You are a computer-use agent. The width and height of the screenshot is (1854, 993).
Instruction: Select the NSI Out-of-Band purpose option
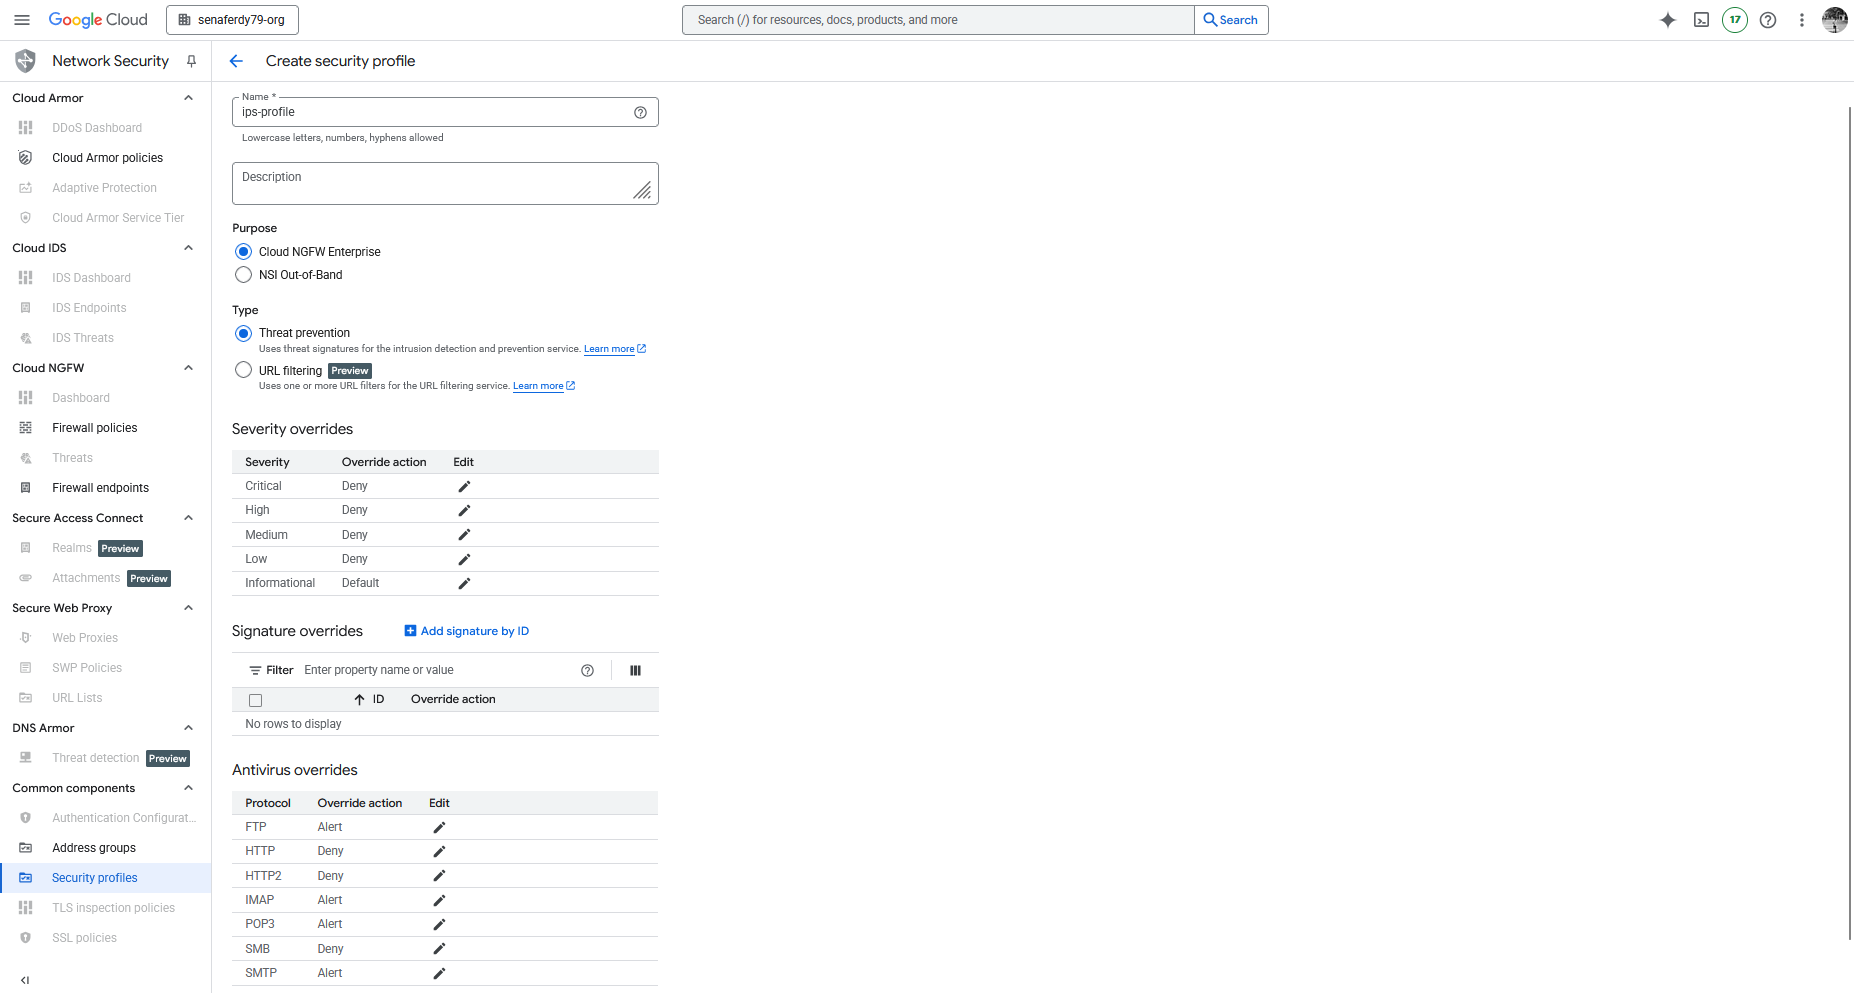pyautogui.click(x=243, y=275)
